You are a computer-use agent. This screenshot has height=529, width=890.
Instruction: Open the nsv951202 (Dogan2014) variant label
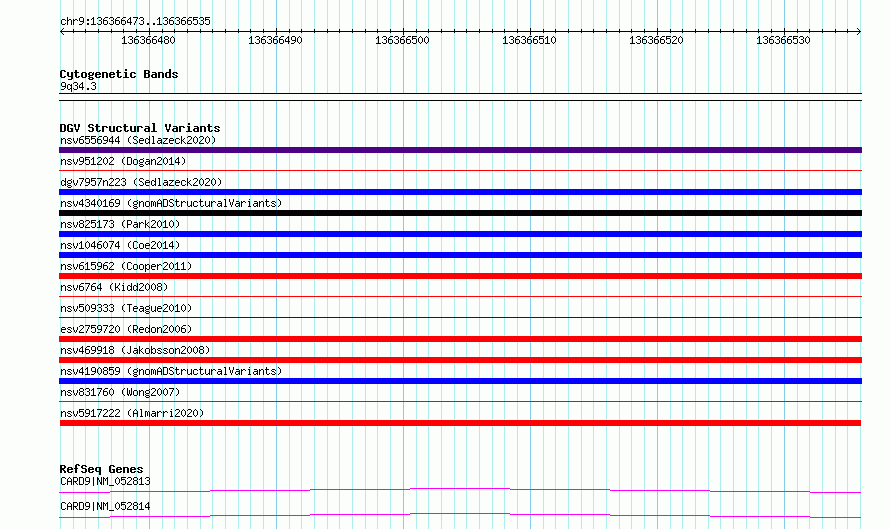coord(123,161)
